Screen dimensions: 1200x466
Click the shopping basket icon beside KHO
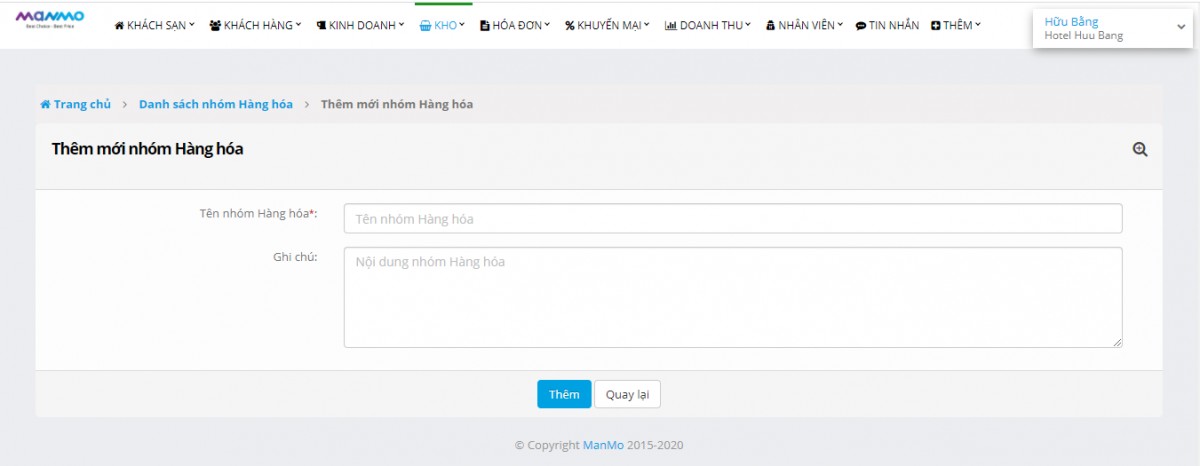coord(425,25)
